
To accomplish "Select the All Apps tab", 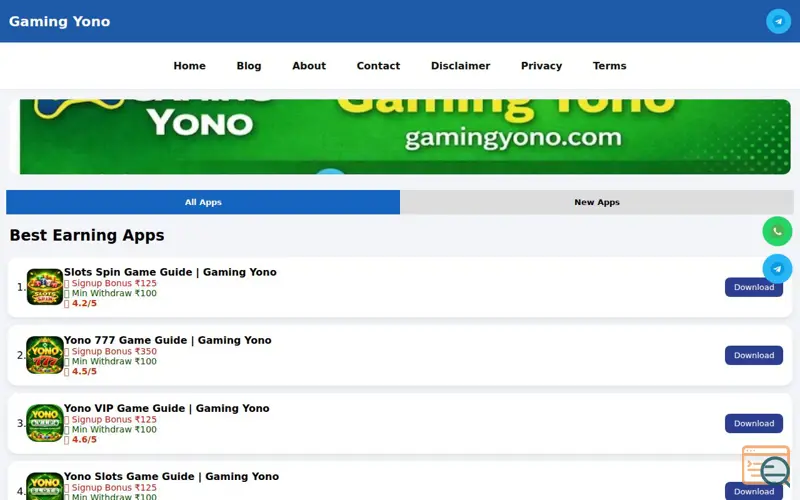I will (x=203, y=202).
